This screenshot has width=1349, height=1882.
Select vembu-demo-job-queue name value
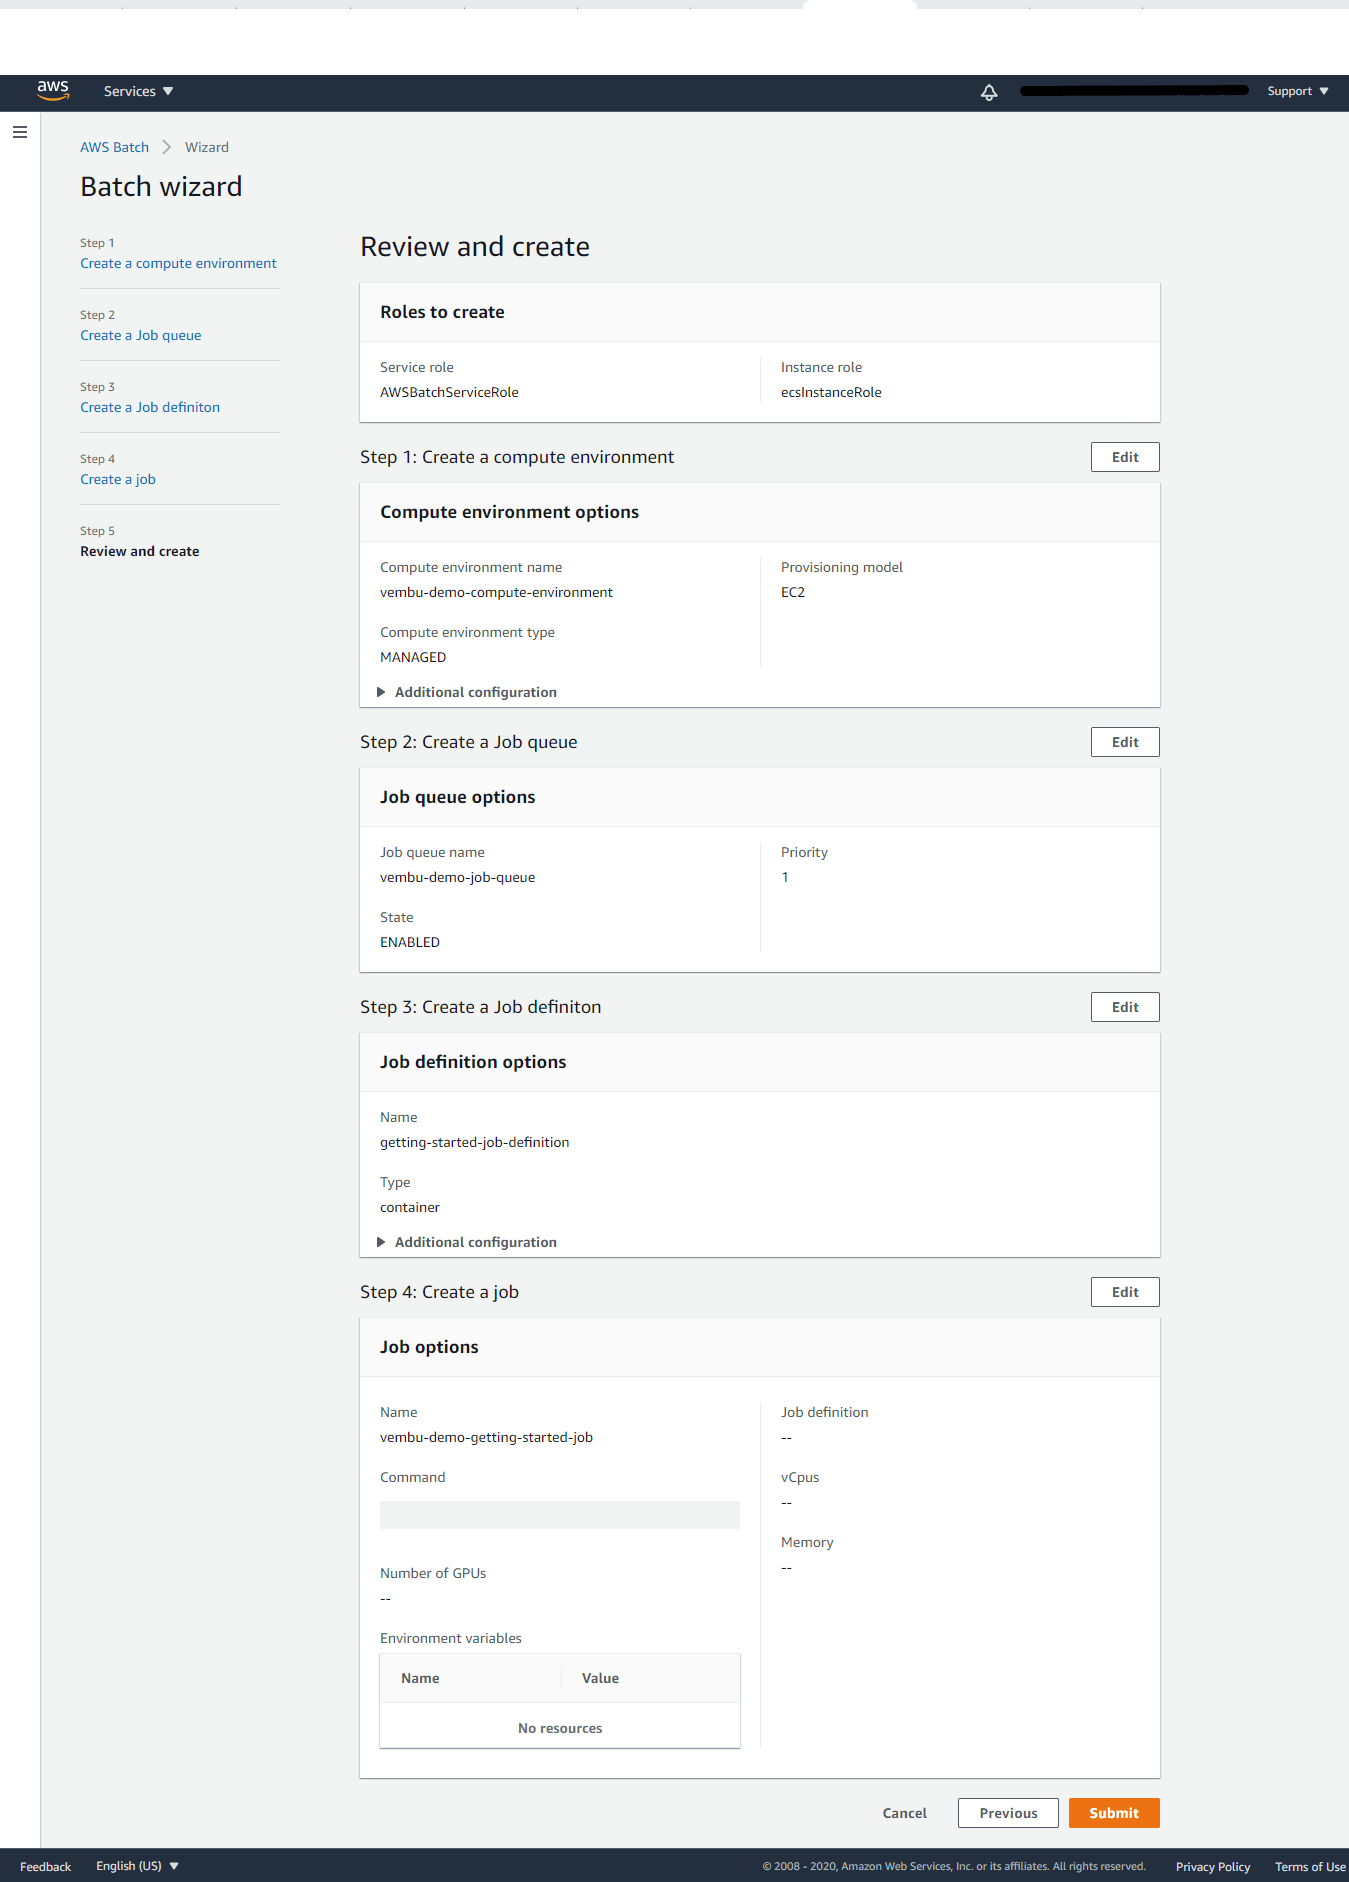[x=457, y=877]
